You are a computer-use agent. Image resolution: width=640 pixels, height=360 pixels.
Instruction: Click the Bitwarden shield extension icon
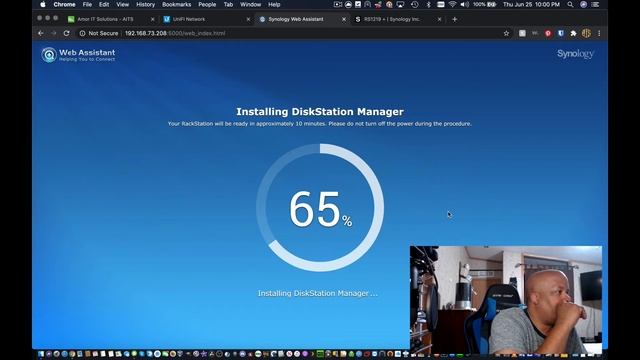coord(561,33)
